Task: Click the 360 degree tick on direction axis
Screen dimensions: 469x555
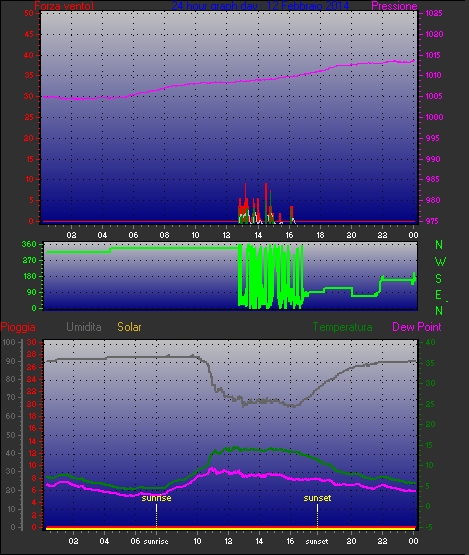Action: pyautogui.click(x=29, y=244)
